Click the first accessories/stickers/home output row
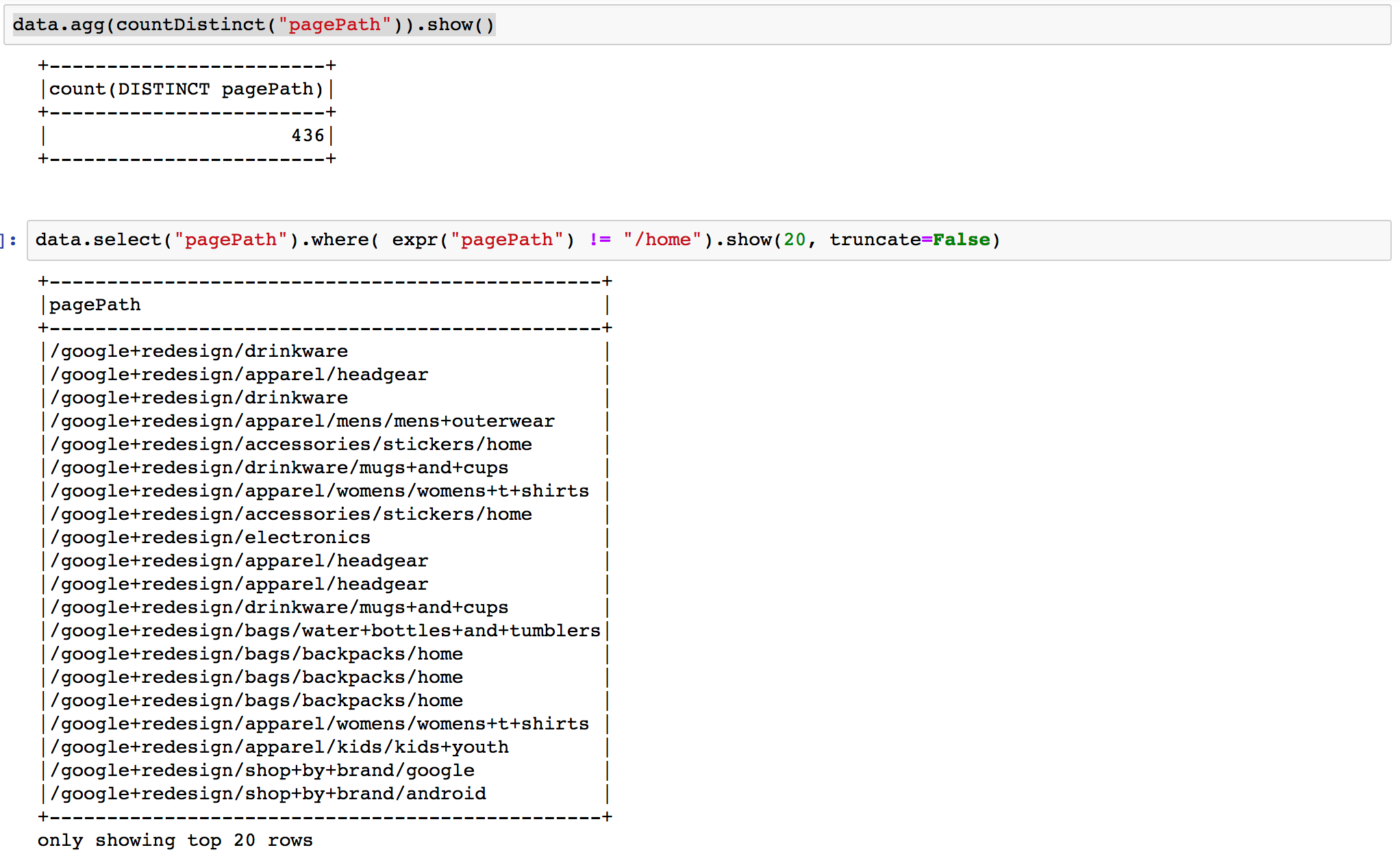1400x863 pixels. pos(290,445)
